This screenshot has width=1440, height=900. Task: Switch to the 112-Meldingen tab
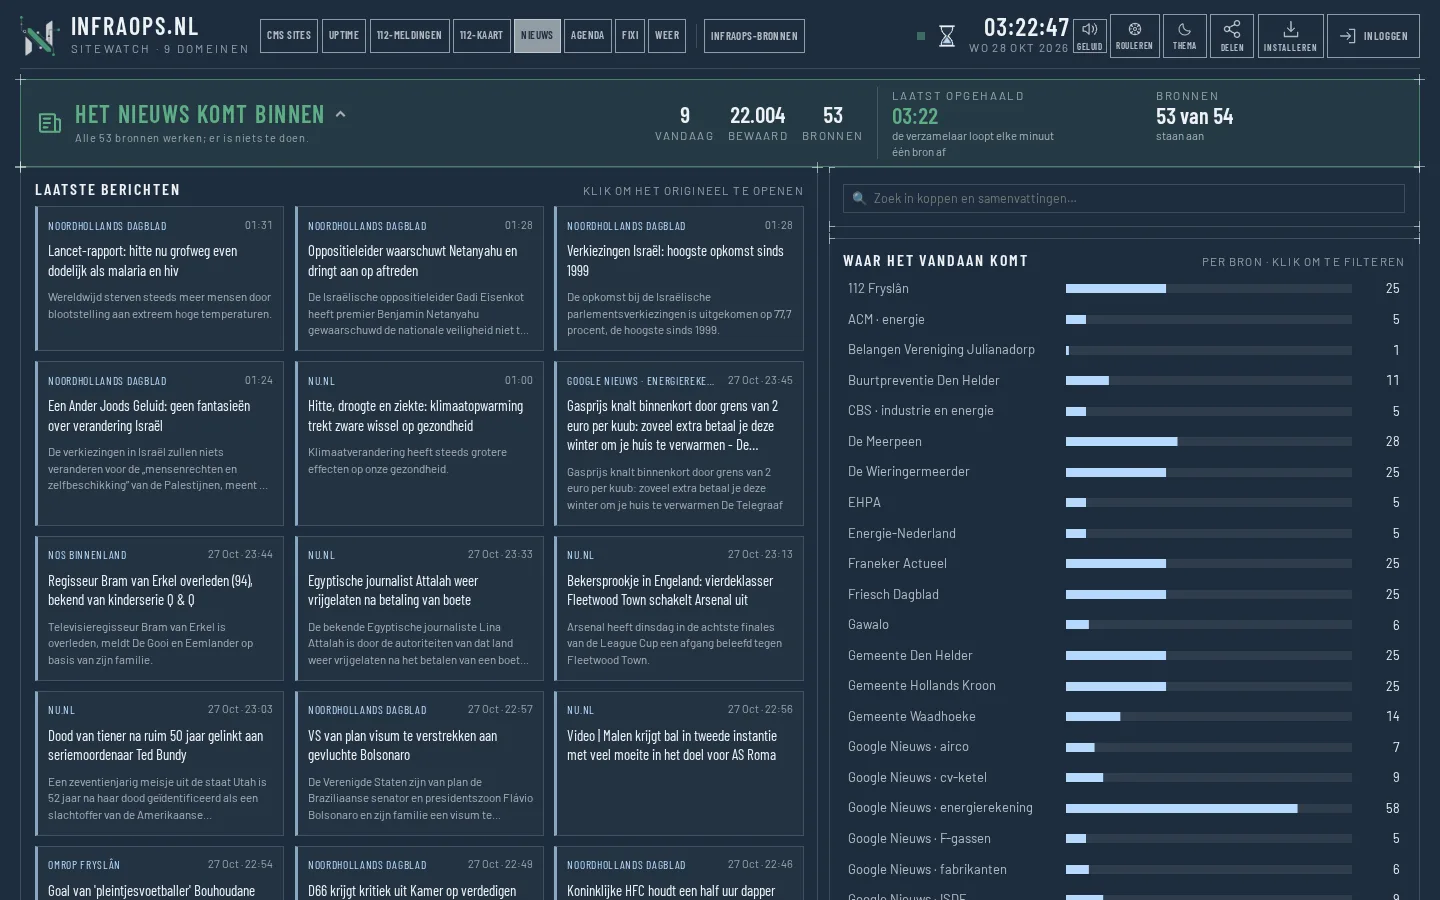point(409,36)
